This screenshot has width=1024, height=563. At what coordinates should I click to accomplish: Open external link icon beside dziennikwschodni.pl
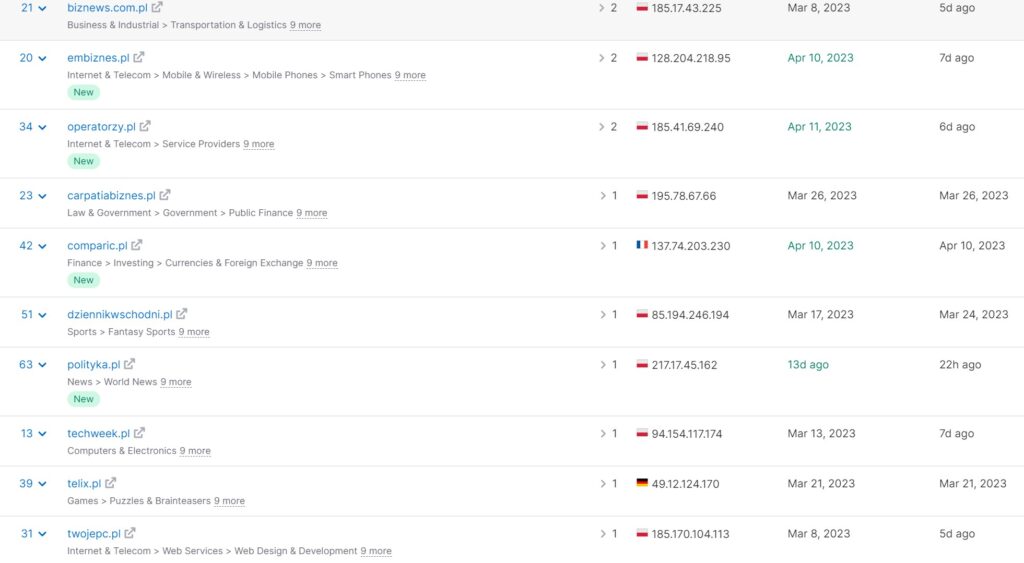[182, 314]
